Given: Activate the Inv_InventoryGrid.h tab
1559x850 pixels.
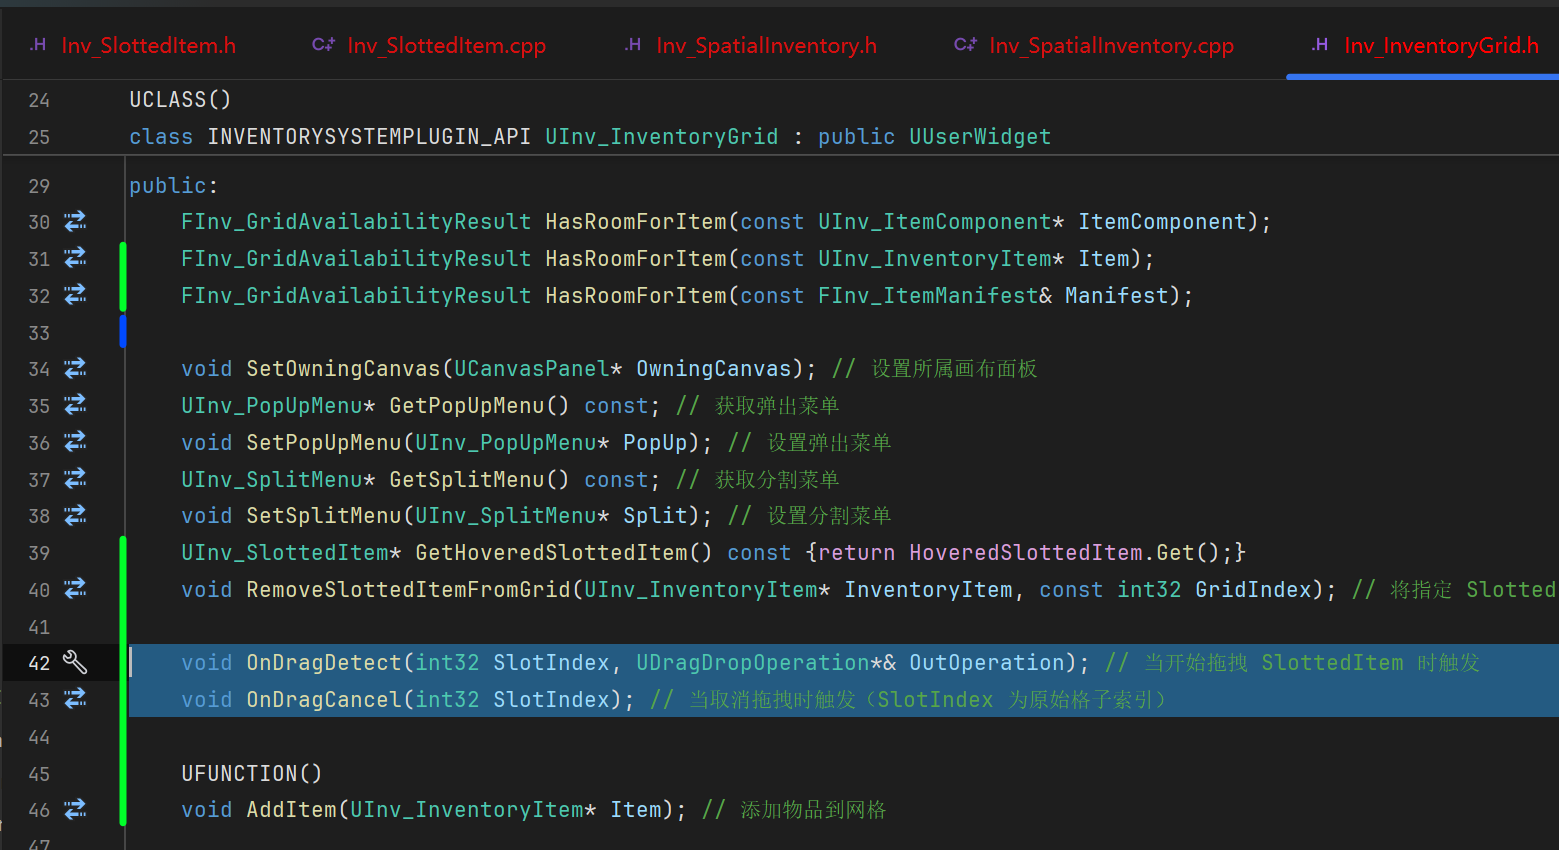Looking at the screenshot, I should [1424, 45].
